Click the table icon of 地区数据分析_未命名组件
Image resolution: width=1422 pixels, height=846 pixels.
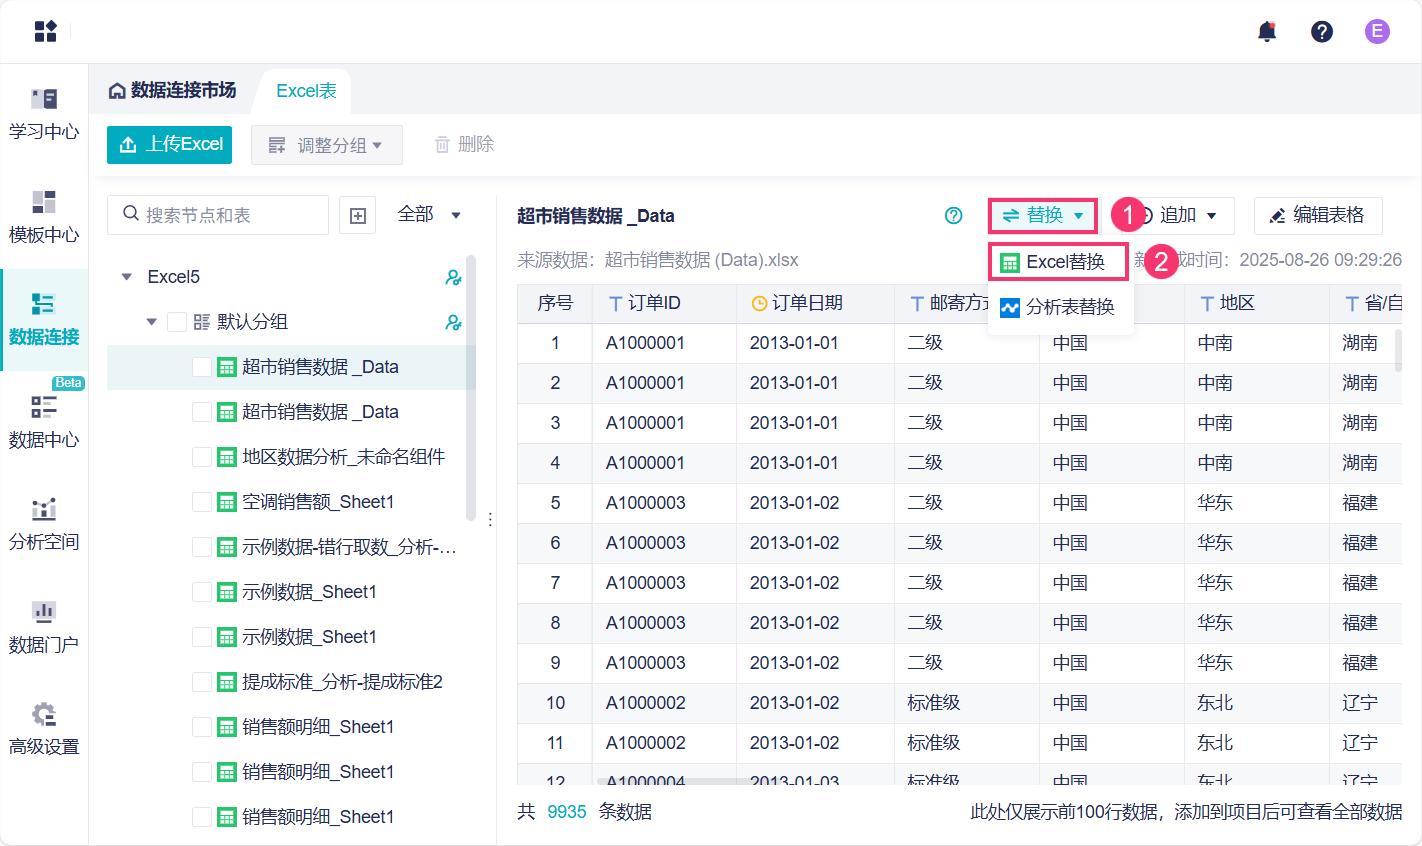227,457
